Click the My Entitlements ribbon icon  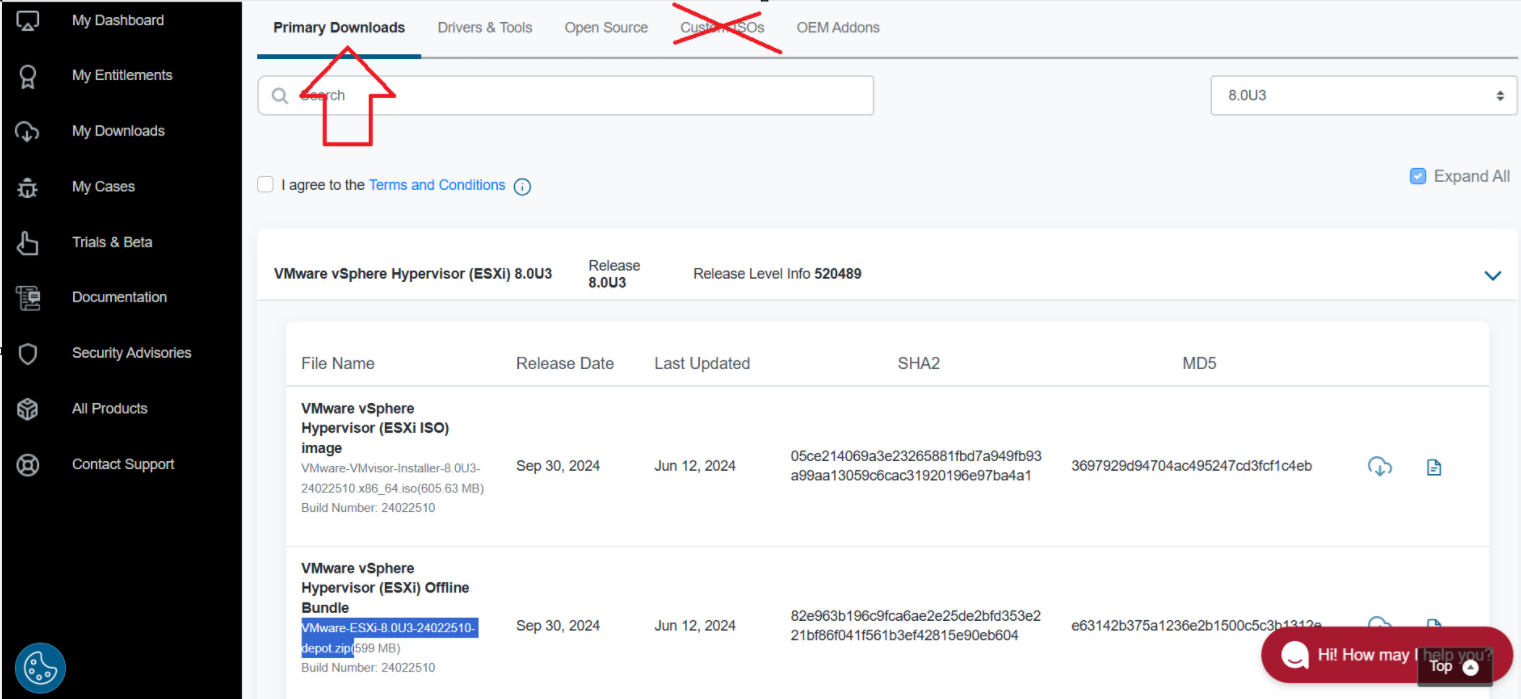(x=28, y=76)
